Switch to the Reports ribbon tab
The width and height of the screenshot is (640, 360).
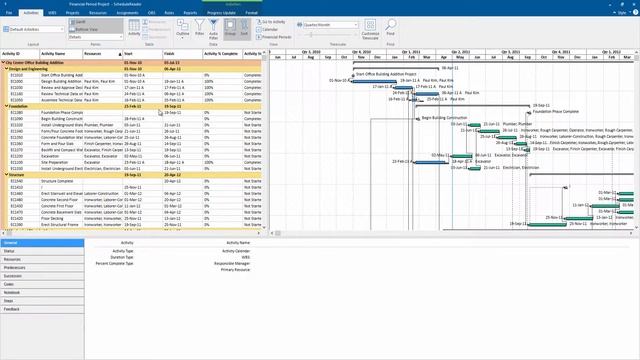click(190, 13)
